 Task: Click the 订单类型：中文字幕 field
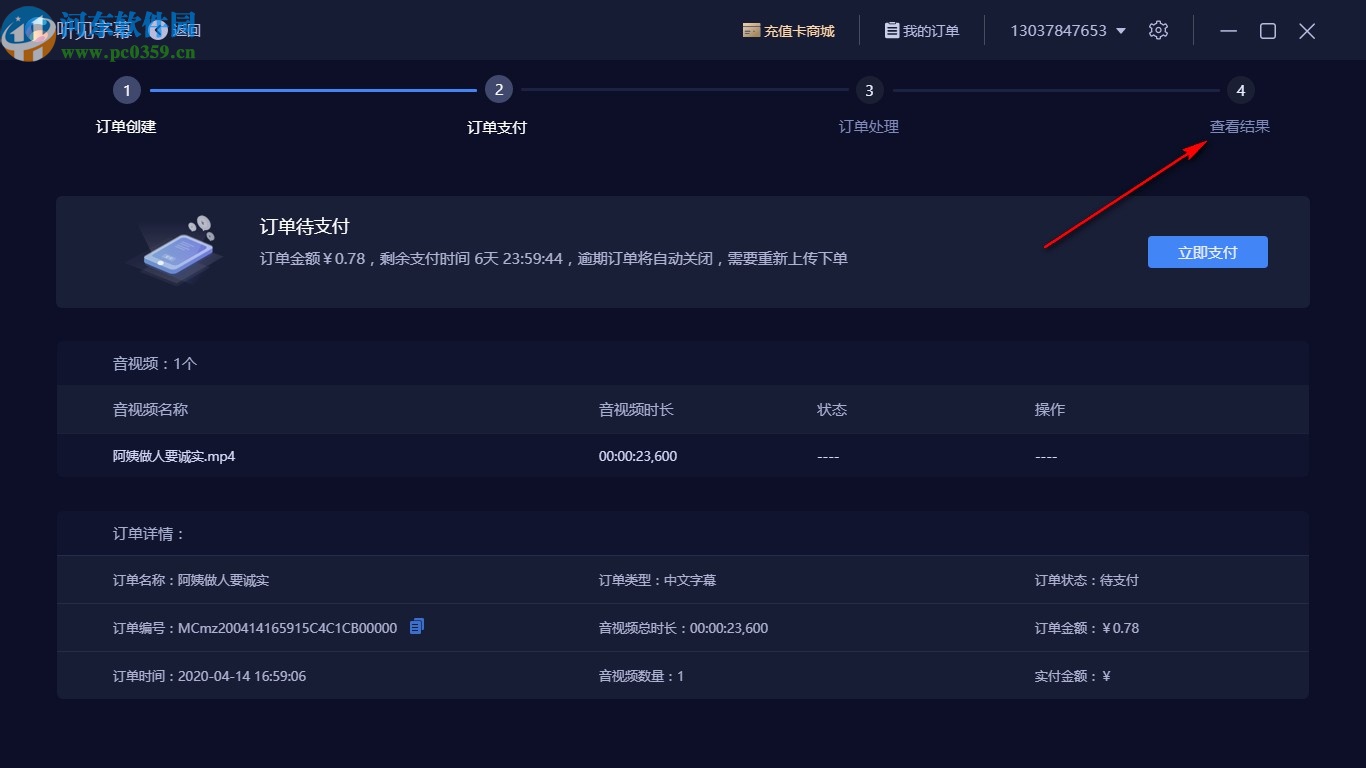point(657,580)
